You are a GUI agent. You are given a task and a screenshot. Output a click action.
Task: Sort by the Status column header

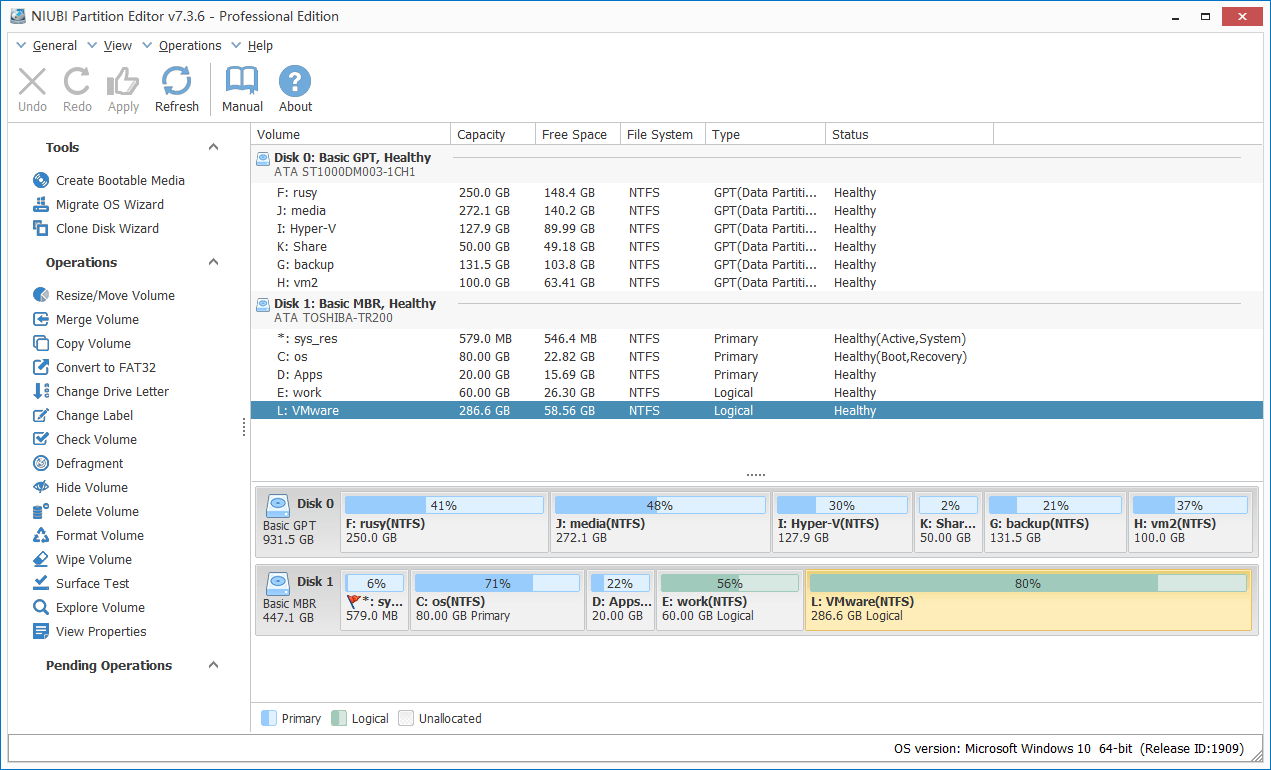(x=909, y=134)
